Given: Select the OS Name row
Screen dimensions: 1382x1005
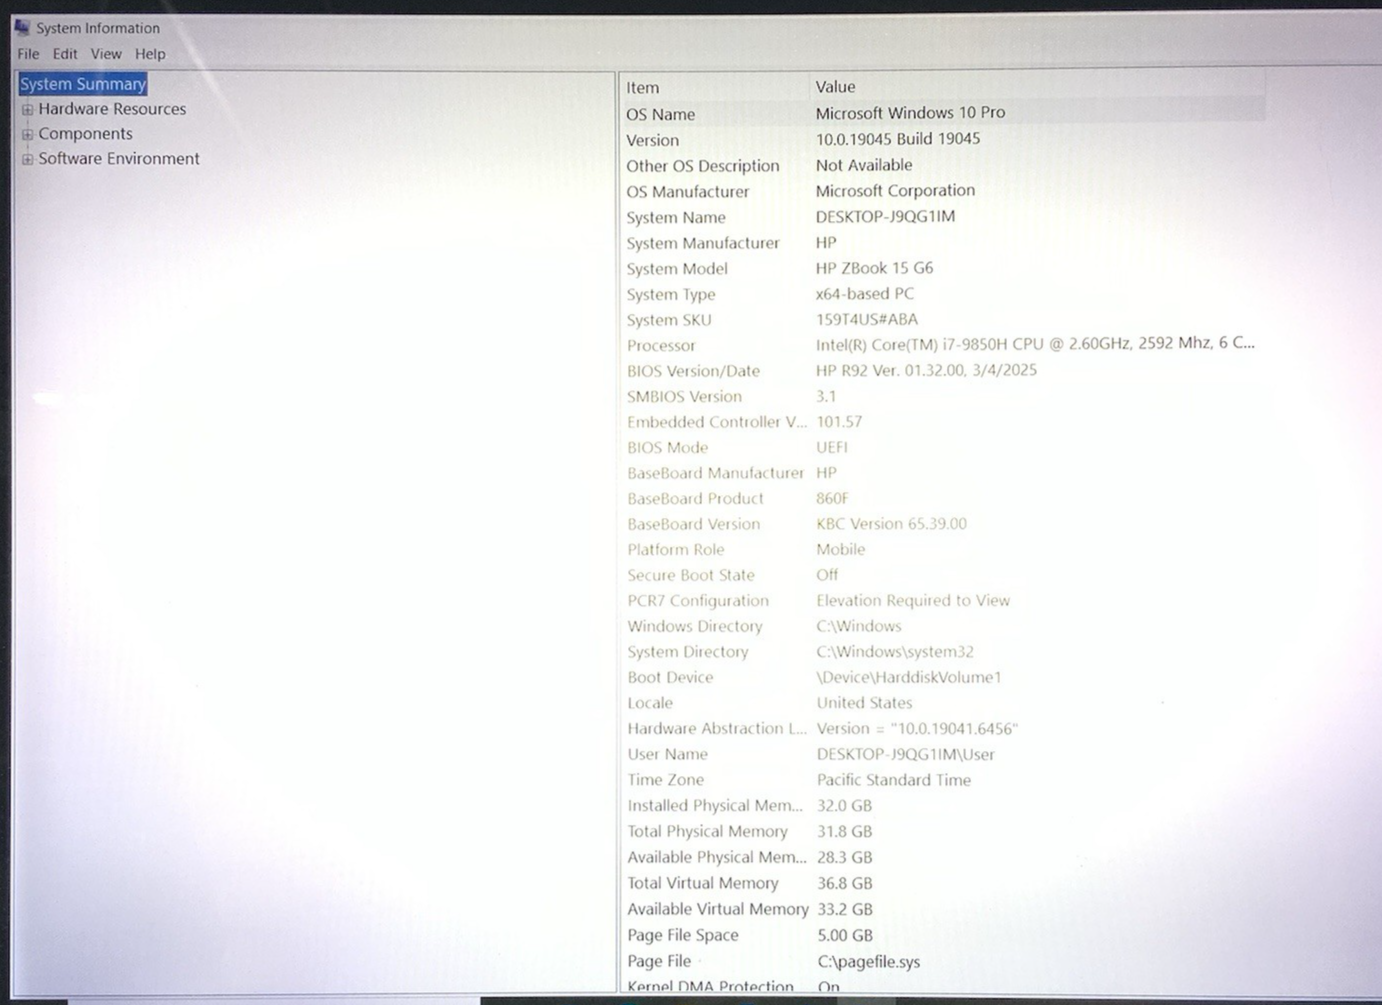Looking at the screenshot, I should [x=661, y=114].
